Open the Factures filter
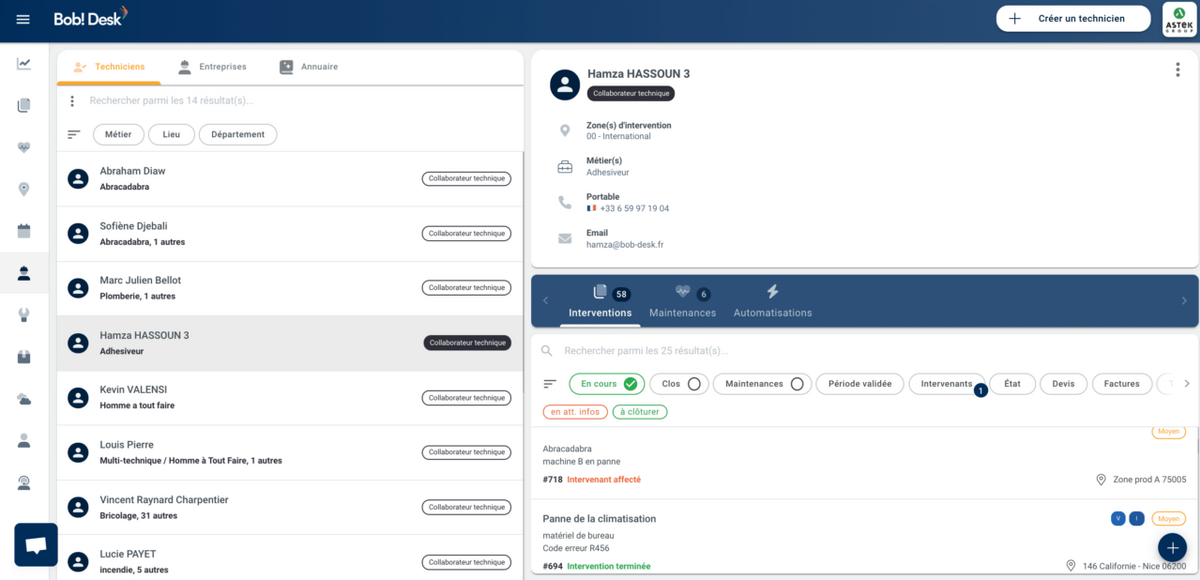This screenshot has width=1200, height=580. point(1122,384)
